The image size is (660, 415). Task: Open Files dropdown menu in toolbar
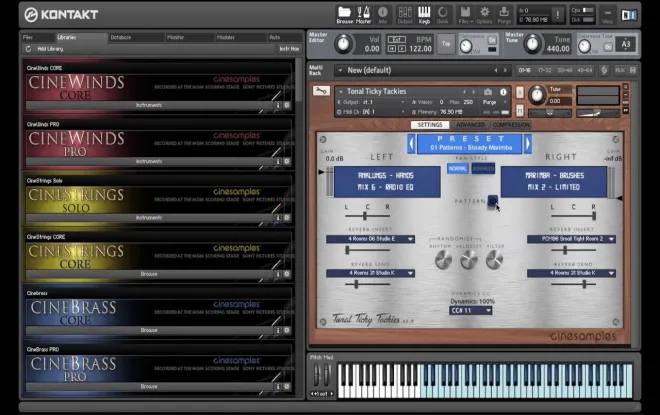click(x=465, y=15)
